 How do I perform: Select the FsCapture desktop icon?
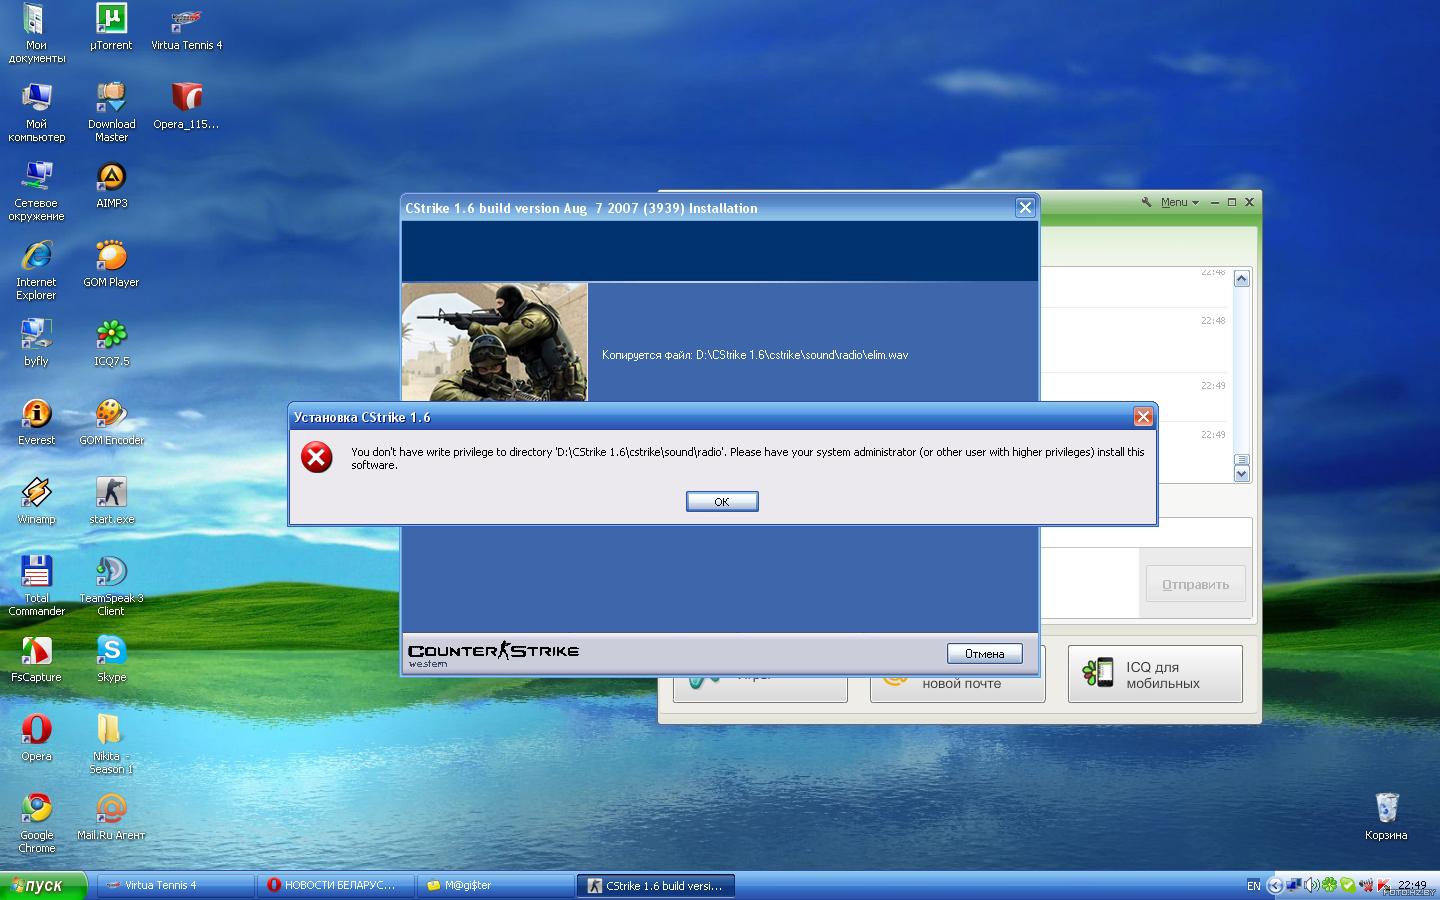point(36,659)
